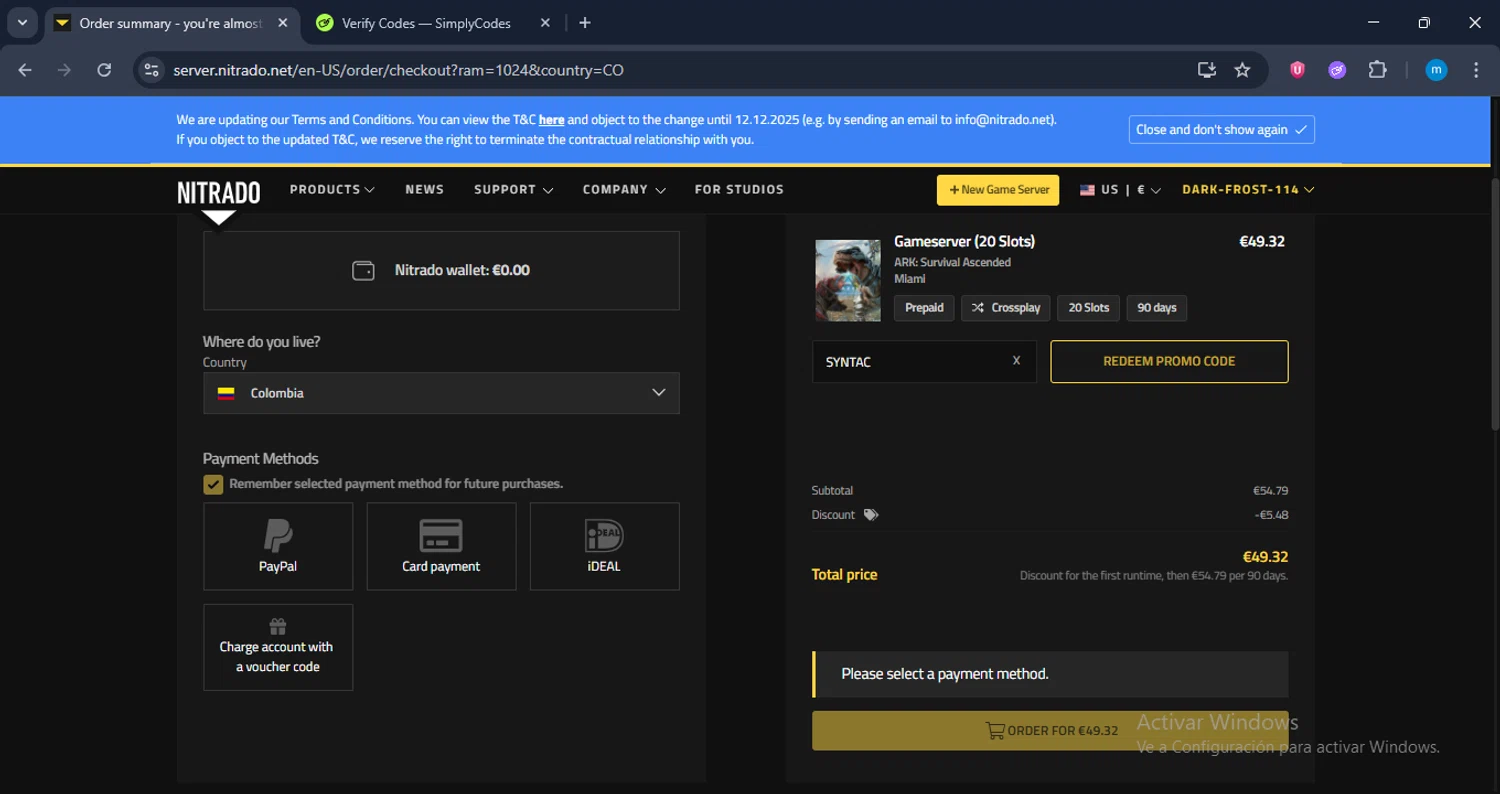Click the site information icon in address bar
This screenshot has width=1500, height=794.
pos(151,70)
